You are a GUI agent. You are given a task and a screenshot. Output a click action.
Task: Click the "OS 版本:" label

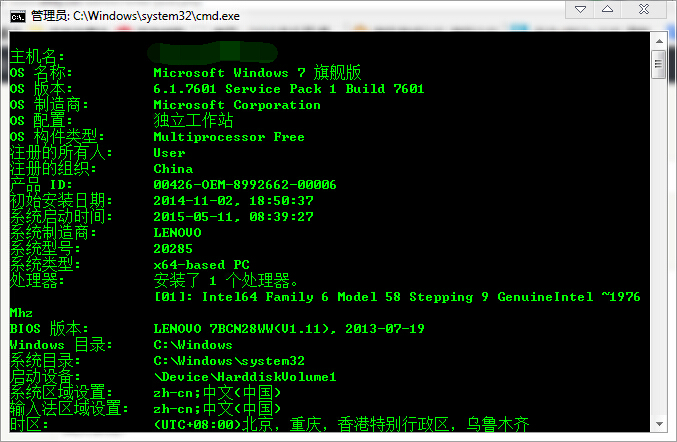click(x=41, y=88)
